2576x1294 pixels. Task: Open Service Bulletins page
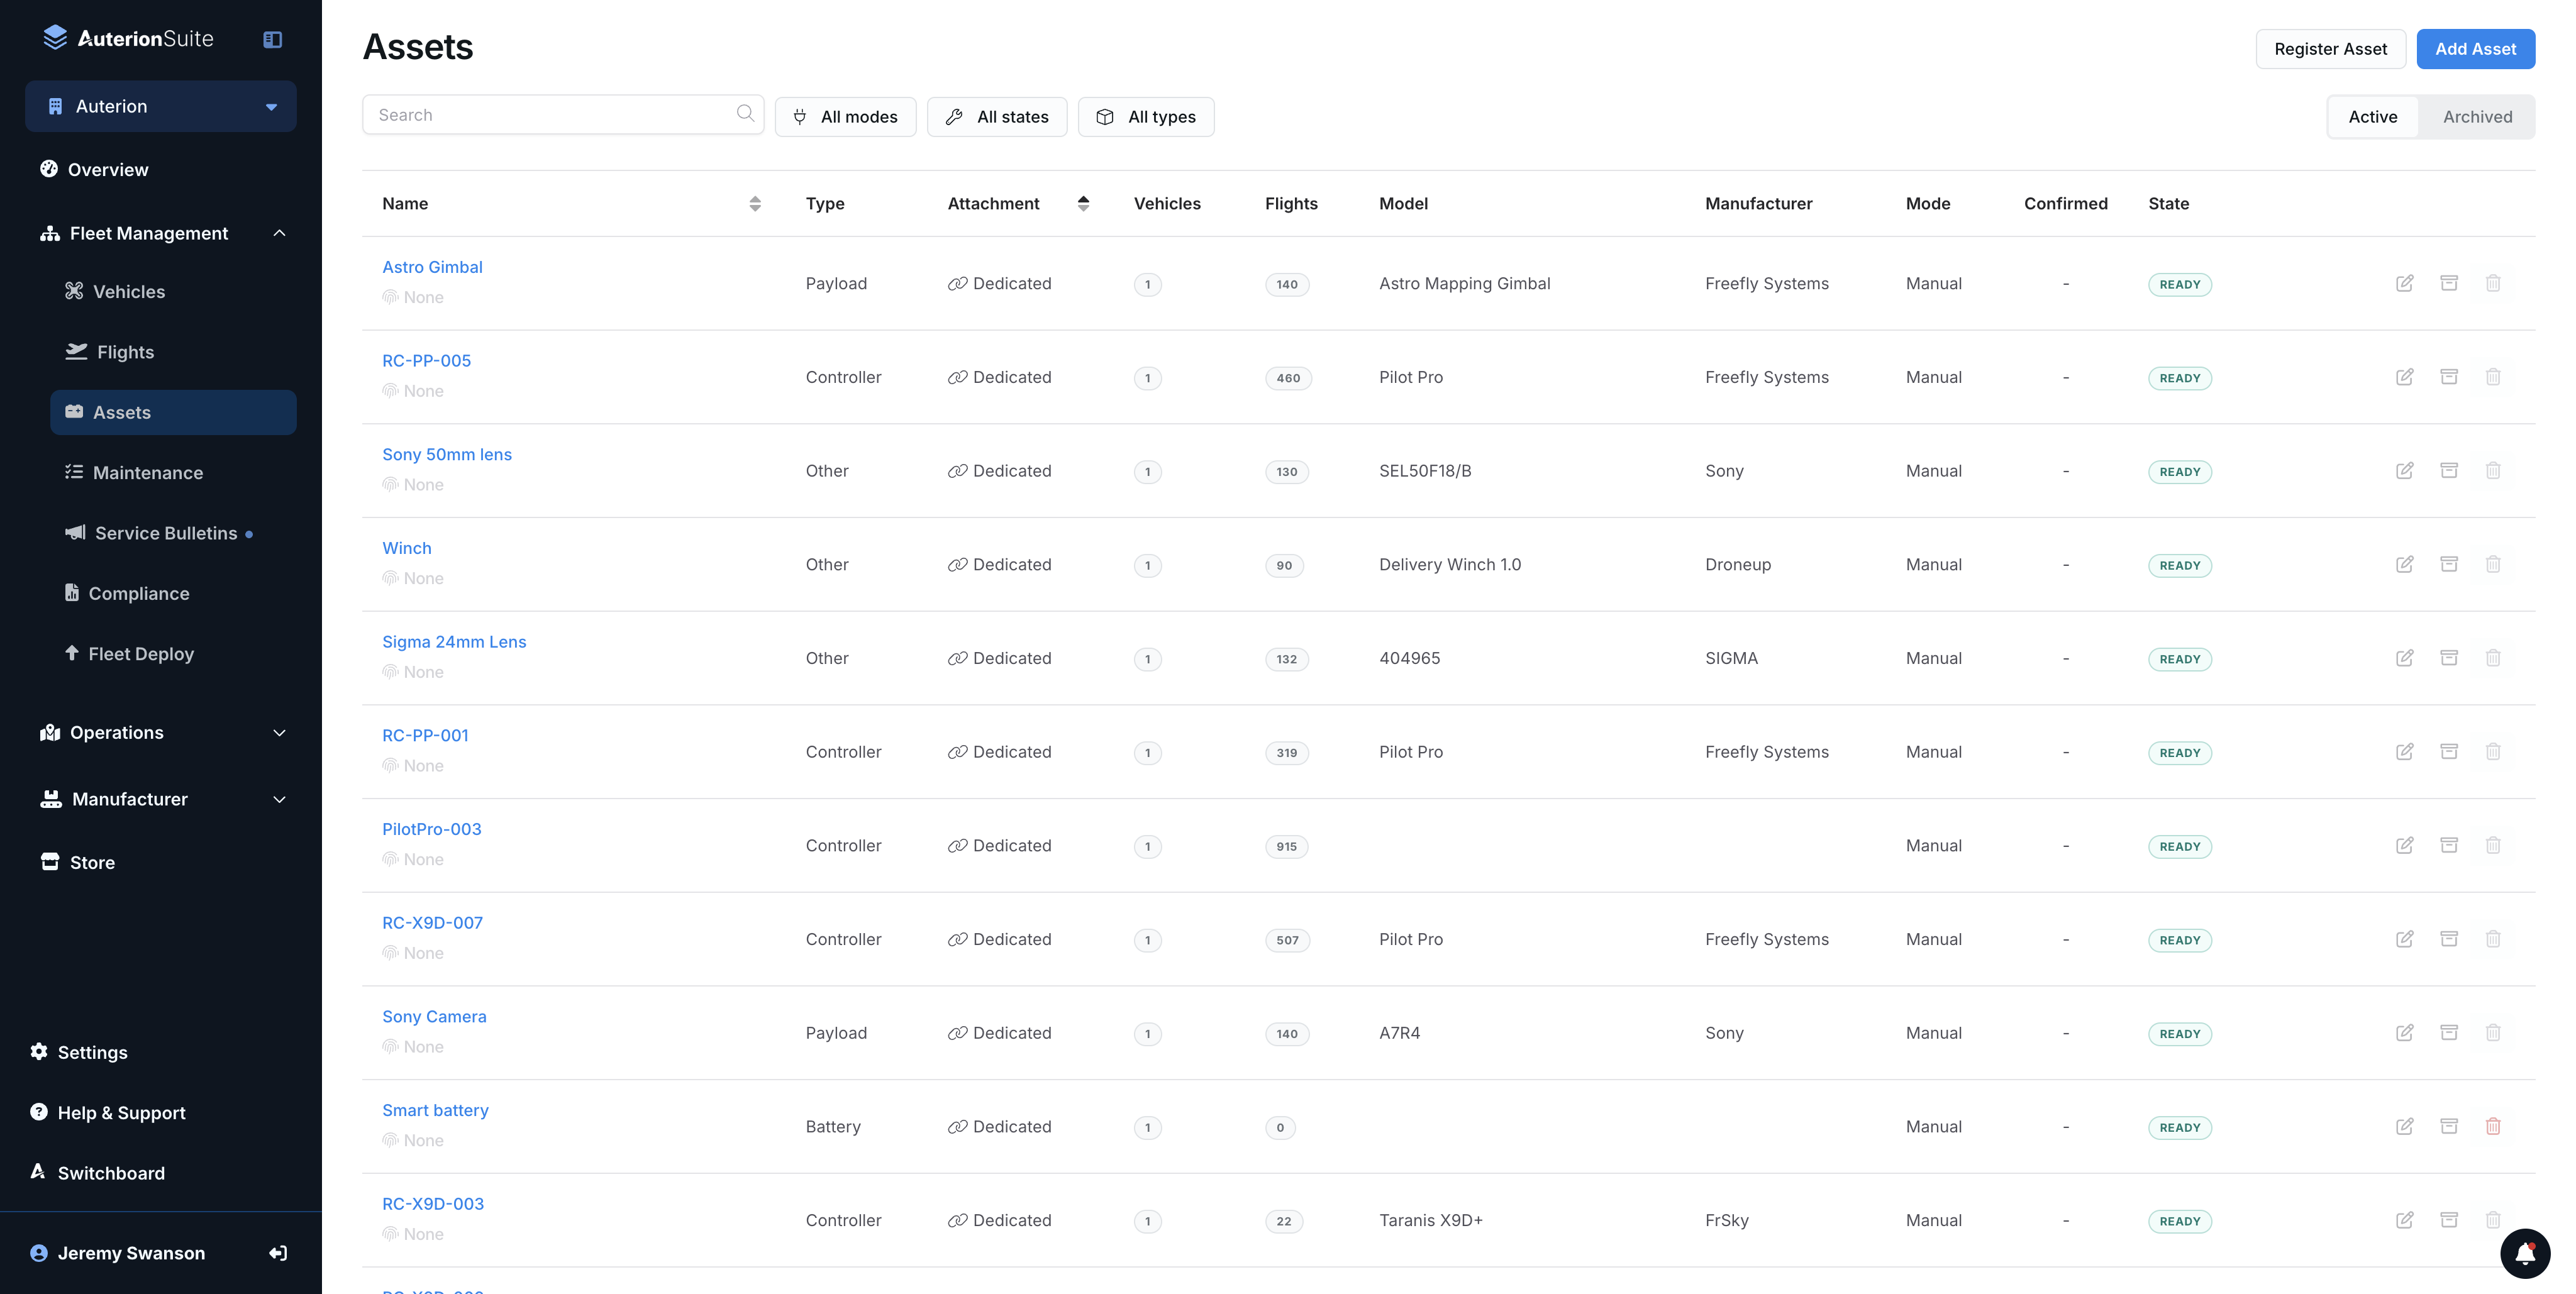(x=165, y=533)
